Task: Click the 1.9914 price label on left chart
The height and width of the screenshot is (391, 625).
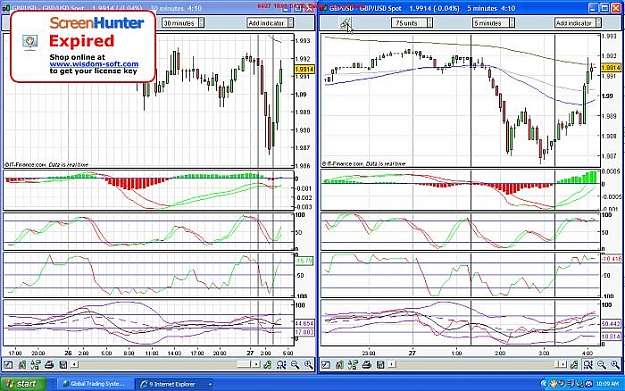Action: pyautogui.click(x=304, y=69)
